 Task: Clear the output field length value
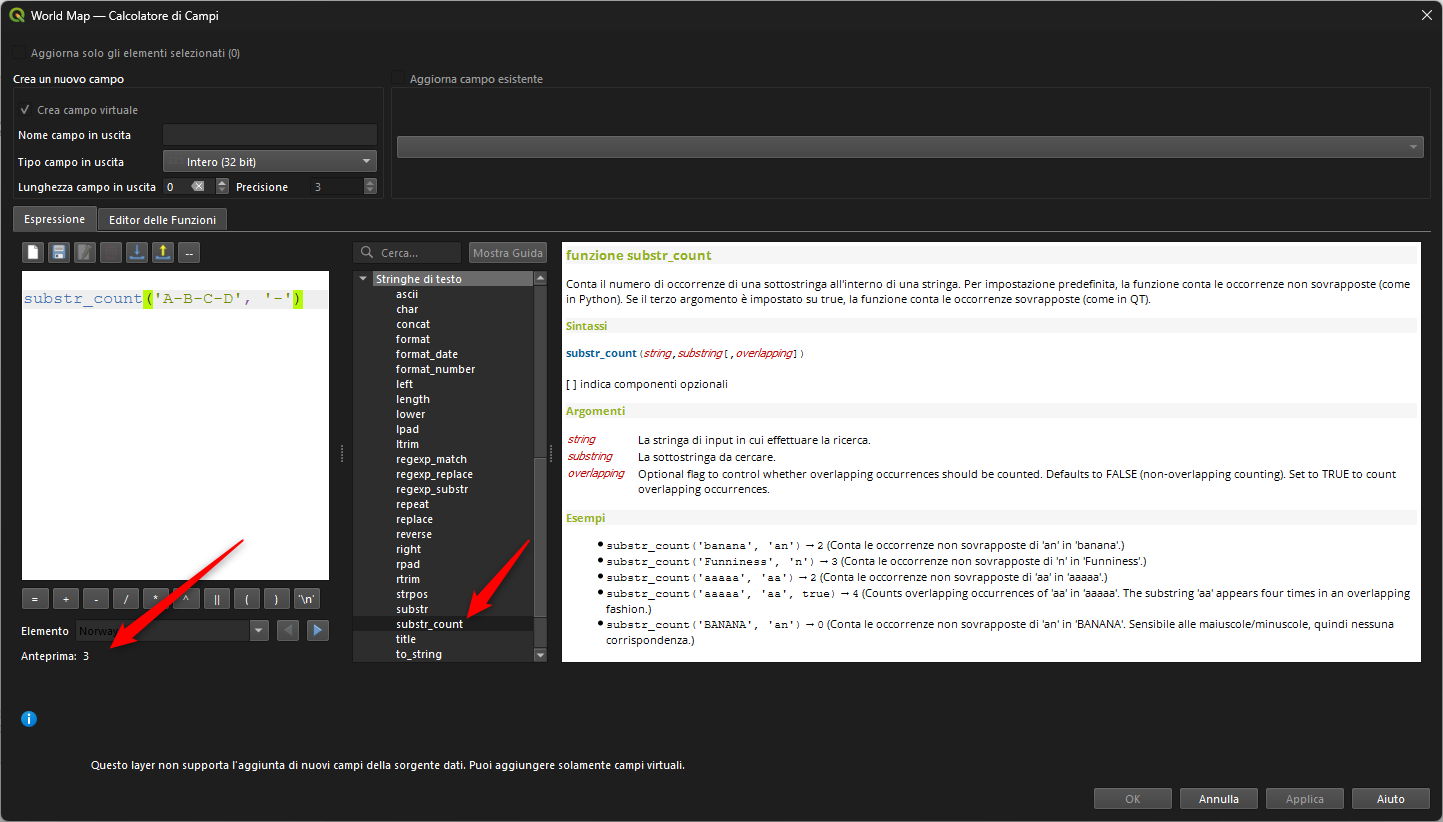point(198,187)
